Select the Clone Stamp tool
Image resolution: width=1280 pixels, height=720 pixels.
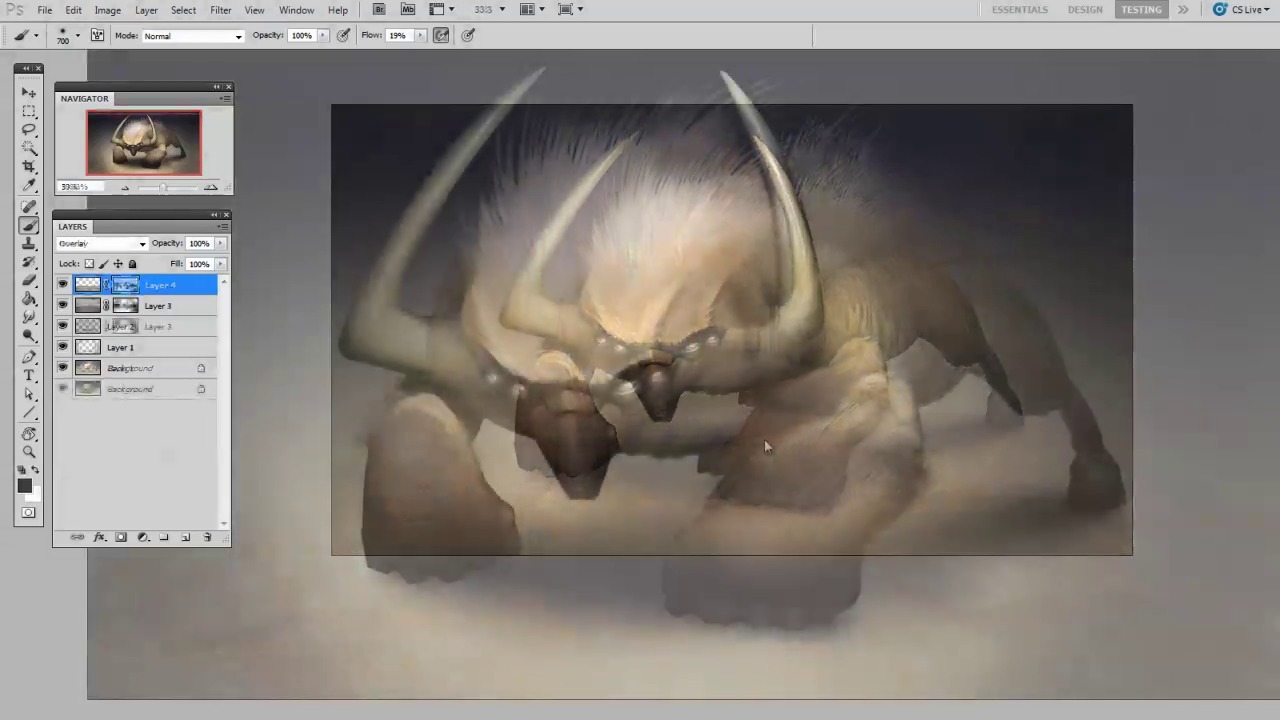[x=29, y=243]
